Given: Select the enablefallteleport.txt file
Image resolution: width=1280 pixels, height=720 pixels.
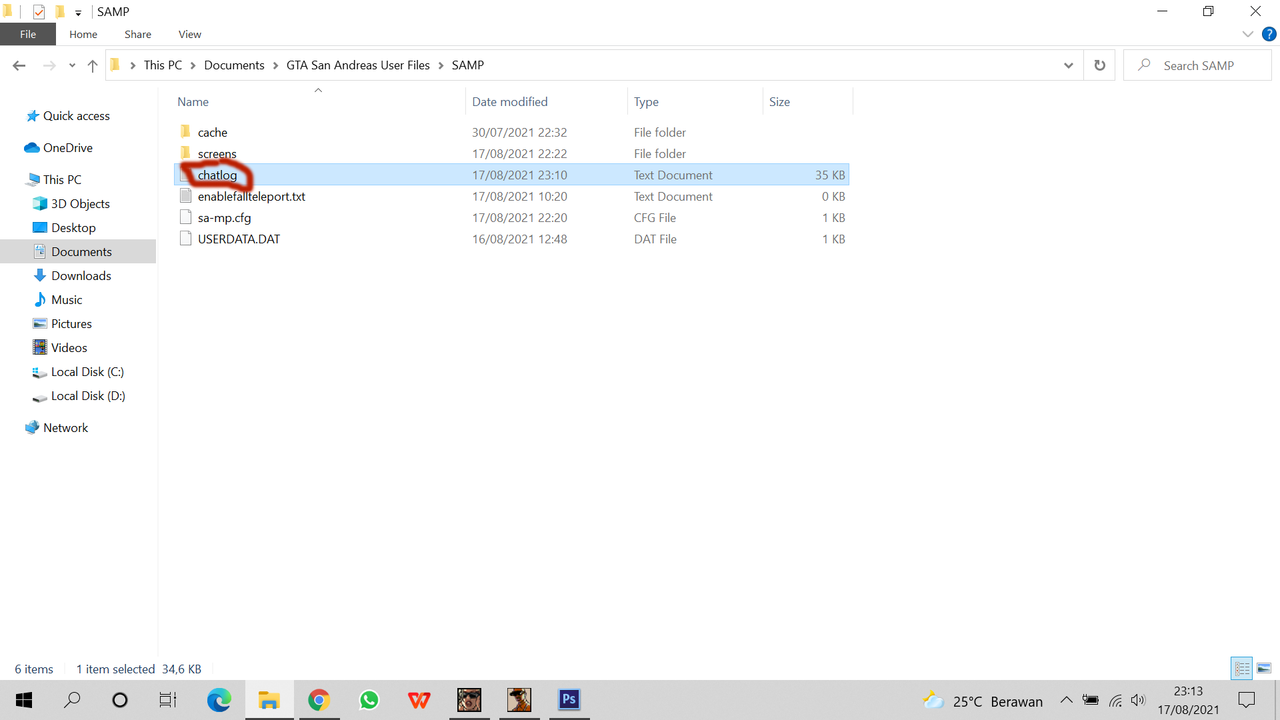Looking at the screenshot, I should coord(251,197).
